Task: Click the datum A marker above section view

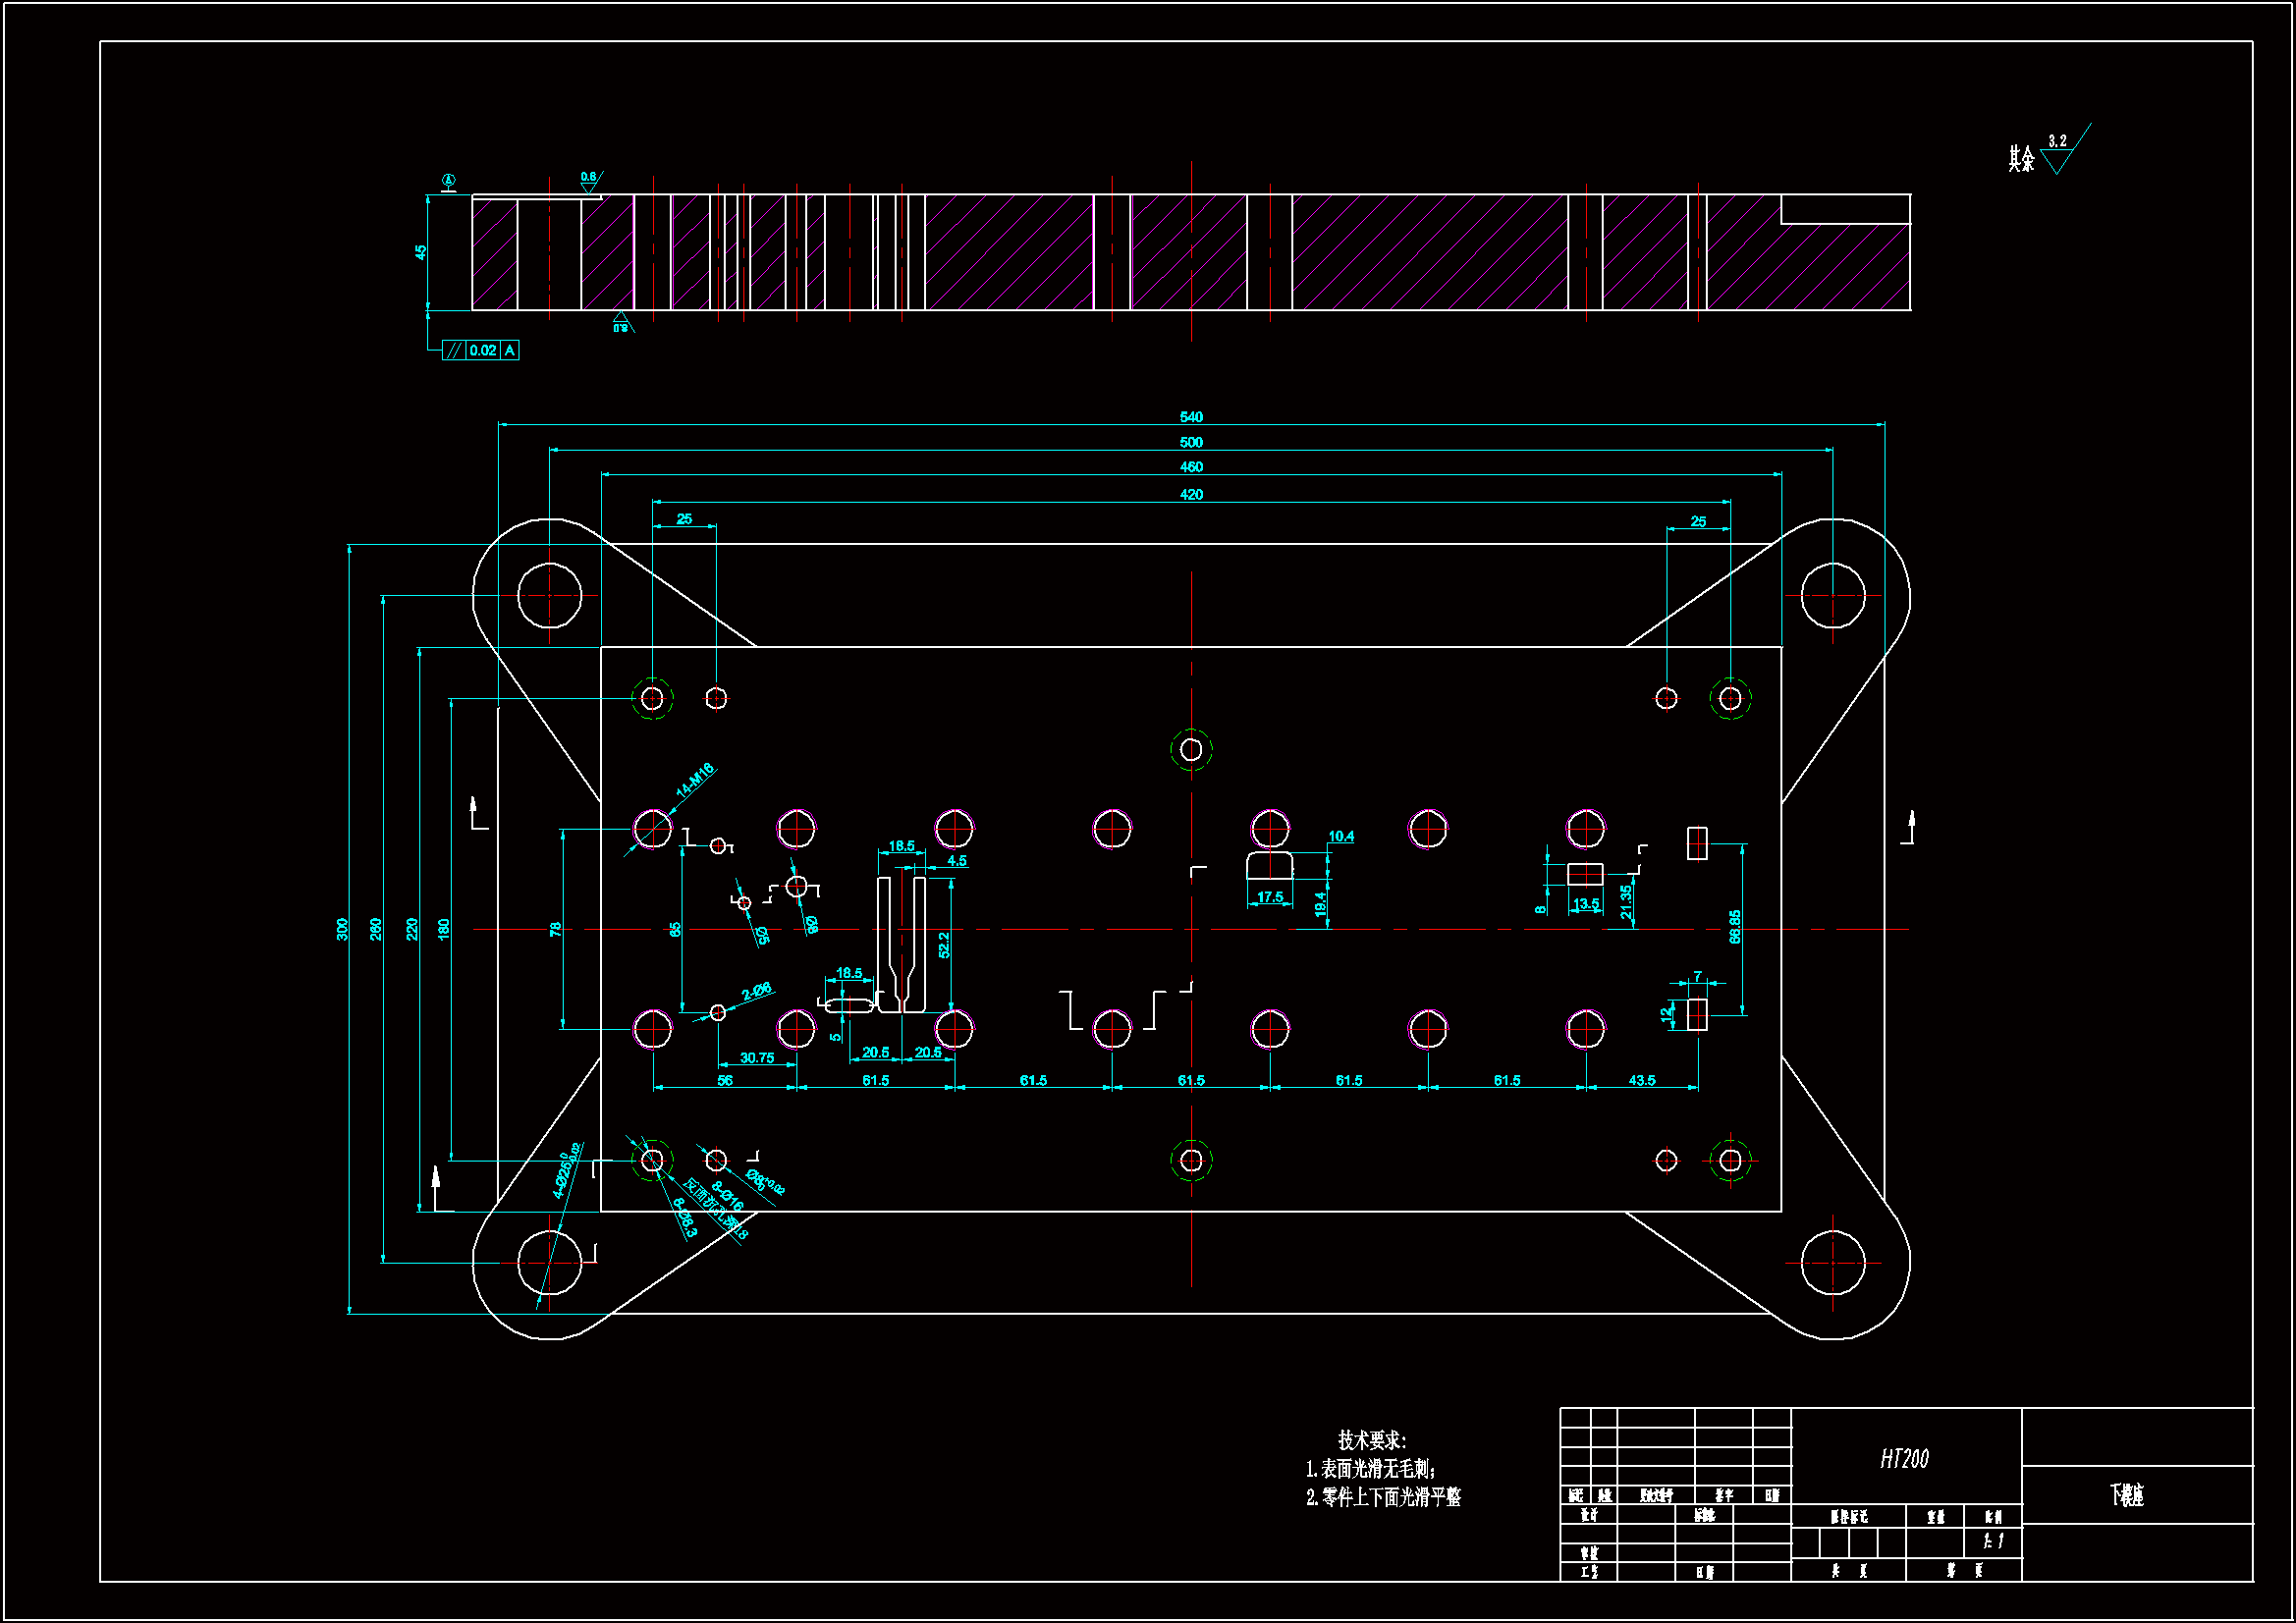Action: tap(449, 181)
